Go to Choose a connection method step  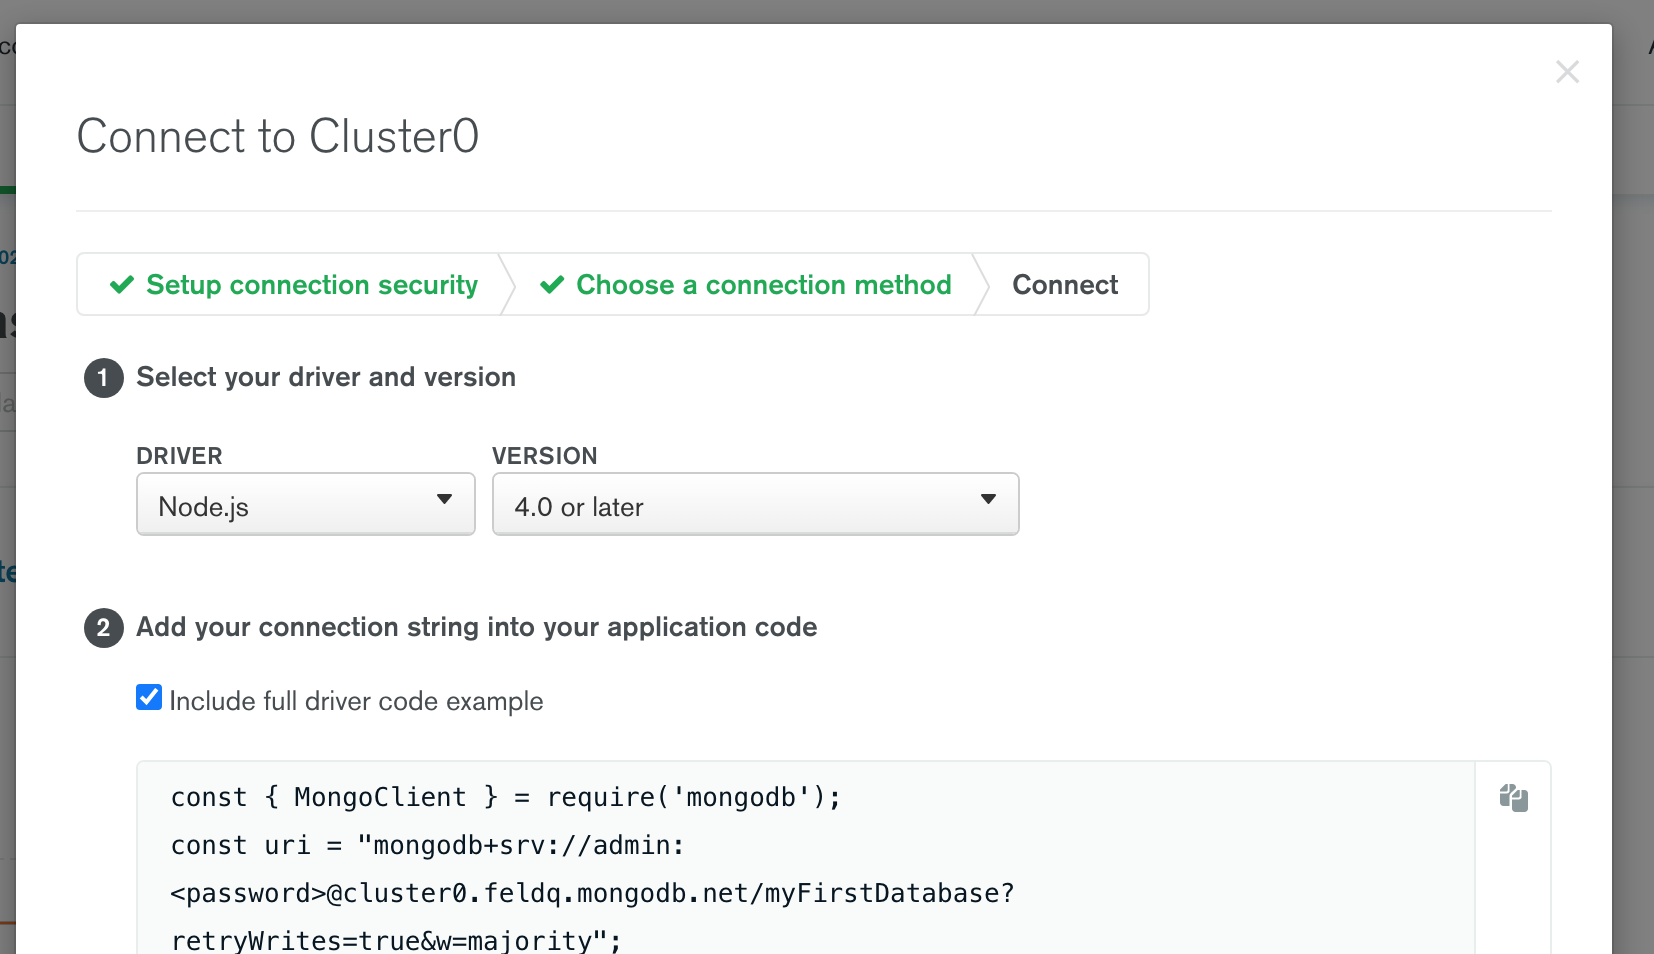point(745,285)
